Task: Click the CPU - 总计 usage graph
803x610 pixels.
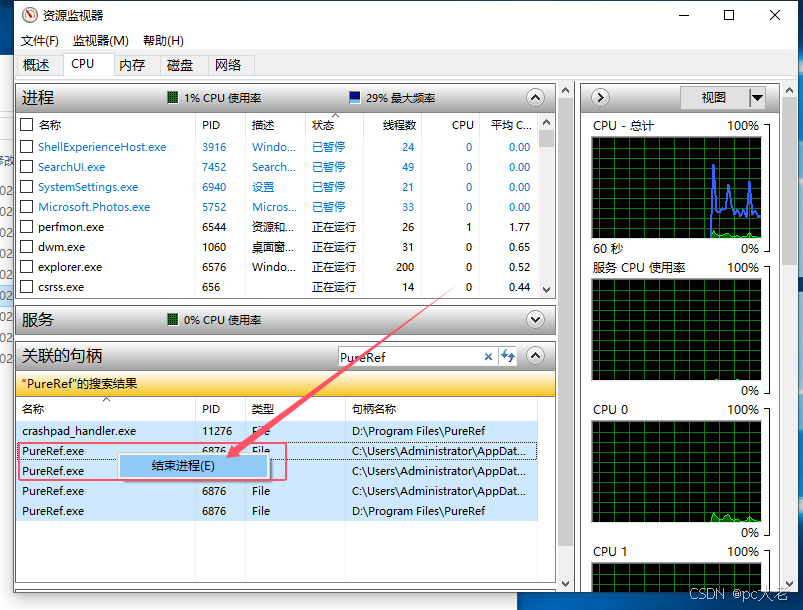Action: coord(676,187)
